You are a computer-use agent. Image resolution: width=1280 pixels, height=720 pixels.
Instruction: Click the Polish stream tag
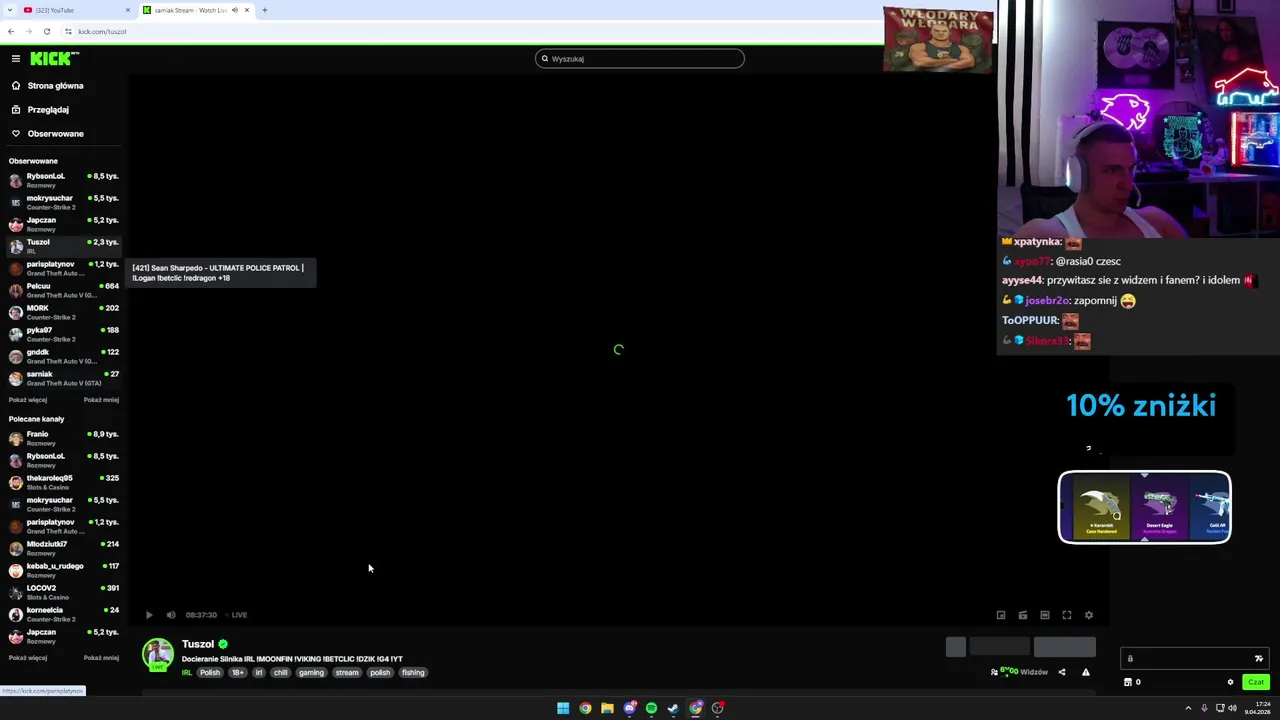coord(210,673)
